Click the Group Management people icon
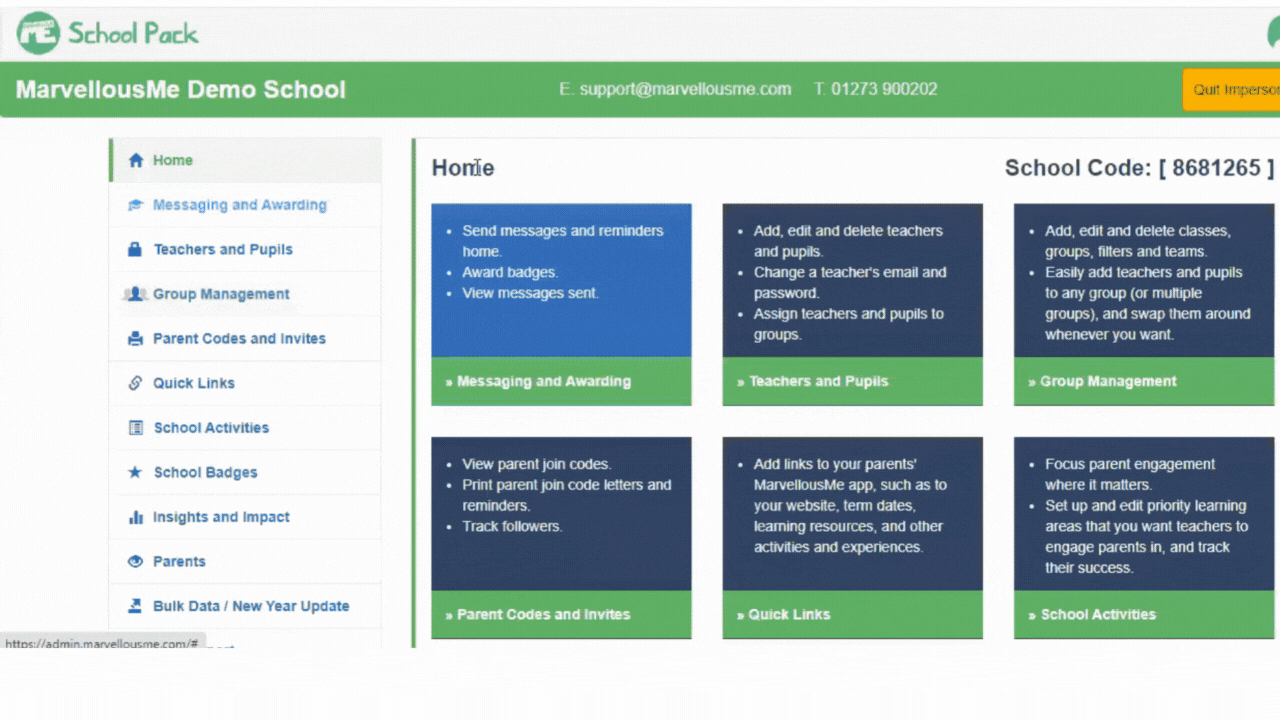 (x=135, y=294)
